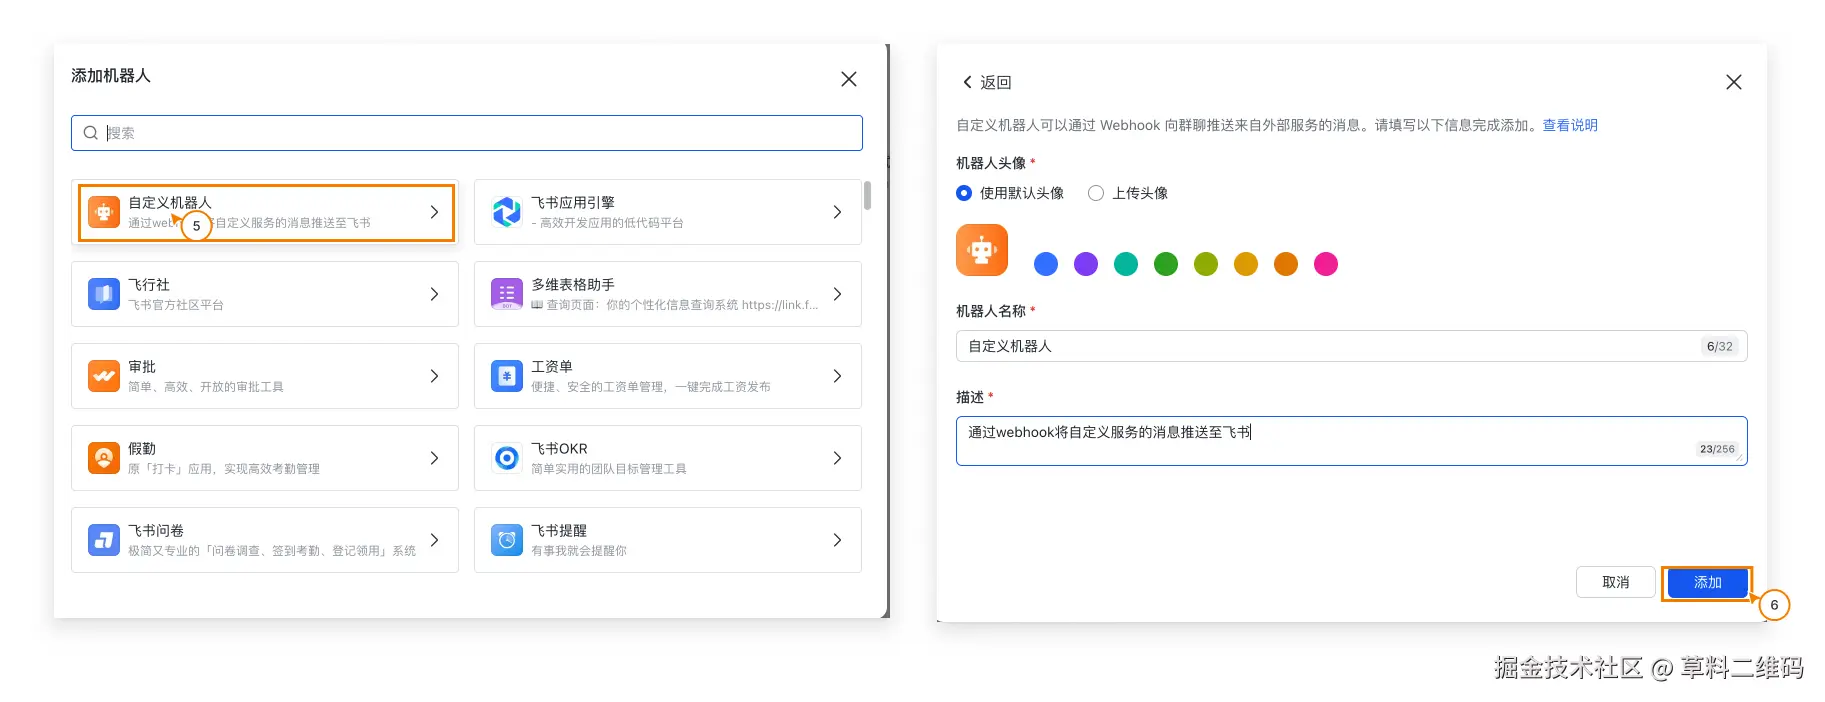Image resolution: width=1825 pixels, height=702 pixels.
Task: Click the 添加 button
Action: click(x=1707, y=583)
